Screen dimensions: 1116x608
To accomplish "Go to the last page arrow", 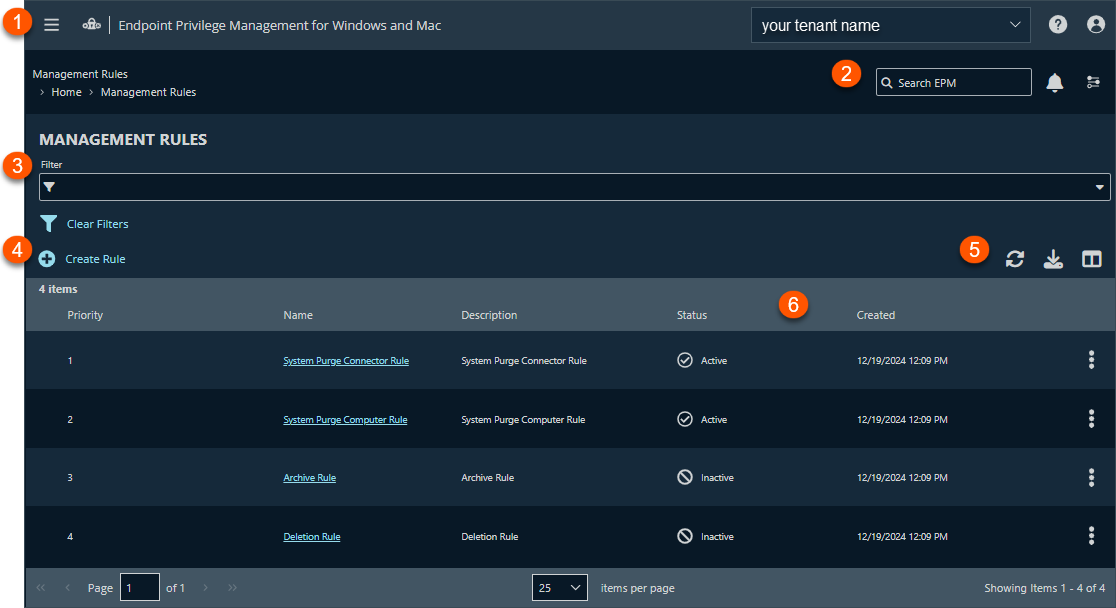I will [233, 587].
